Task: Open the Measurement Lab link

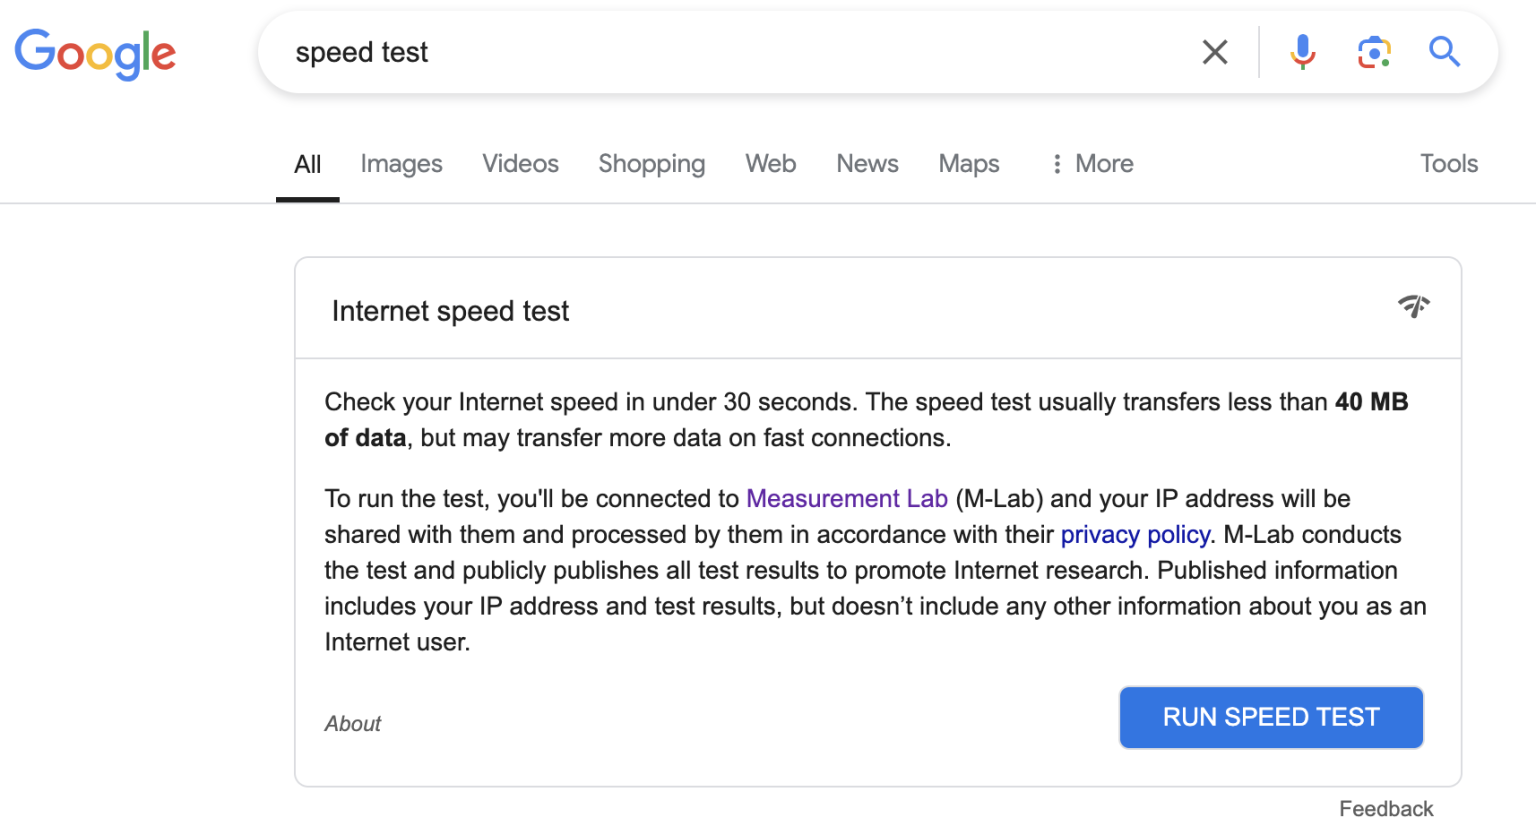Action: pyautogui.click(x=847, y=498)
